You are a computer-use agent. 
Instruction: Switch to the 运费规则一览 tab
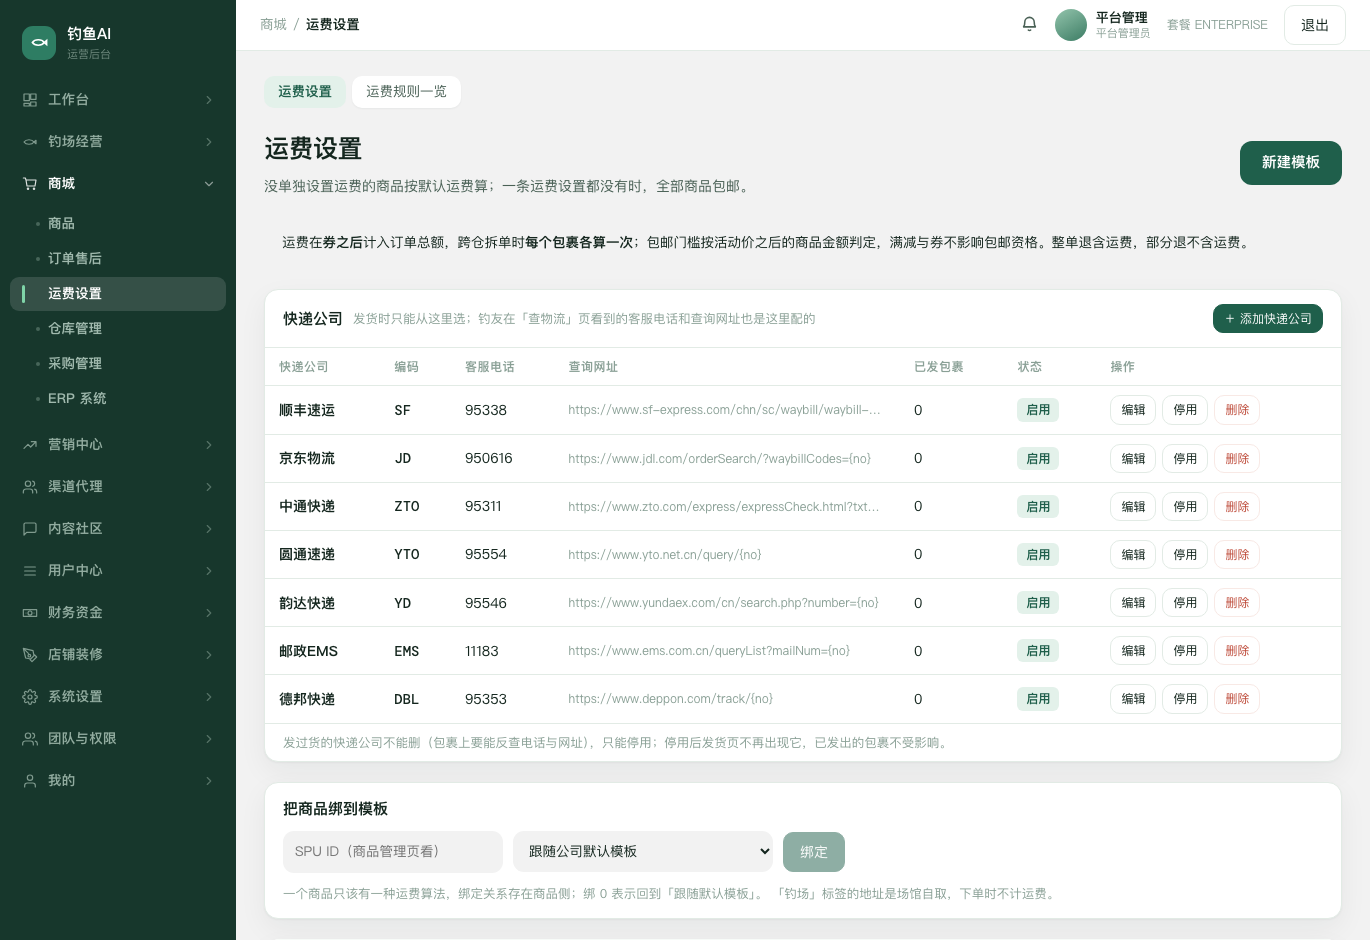pos(406,92)
